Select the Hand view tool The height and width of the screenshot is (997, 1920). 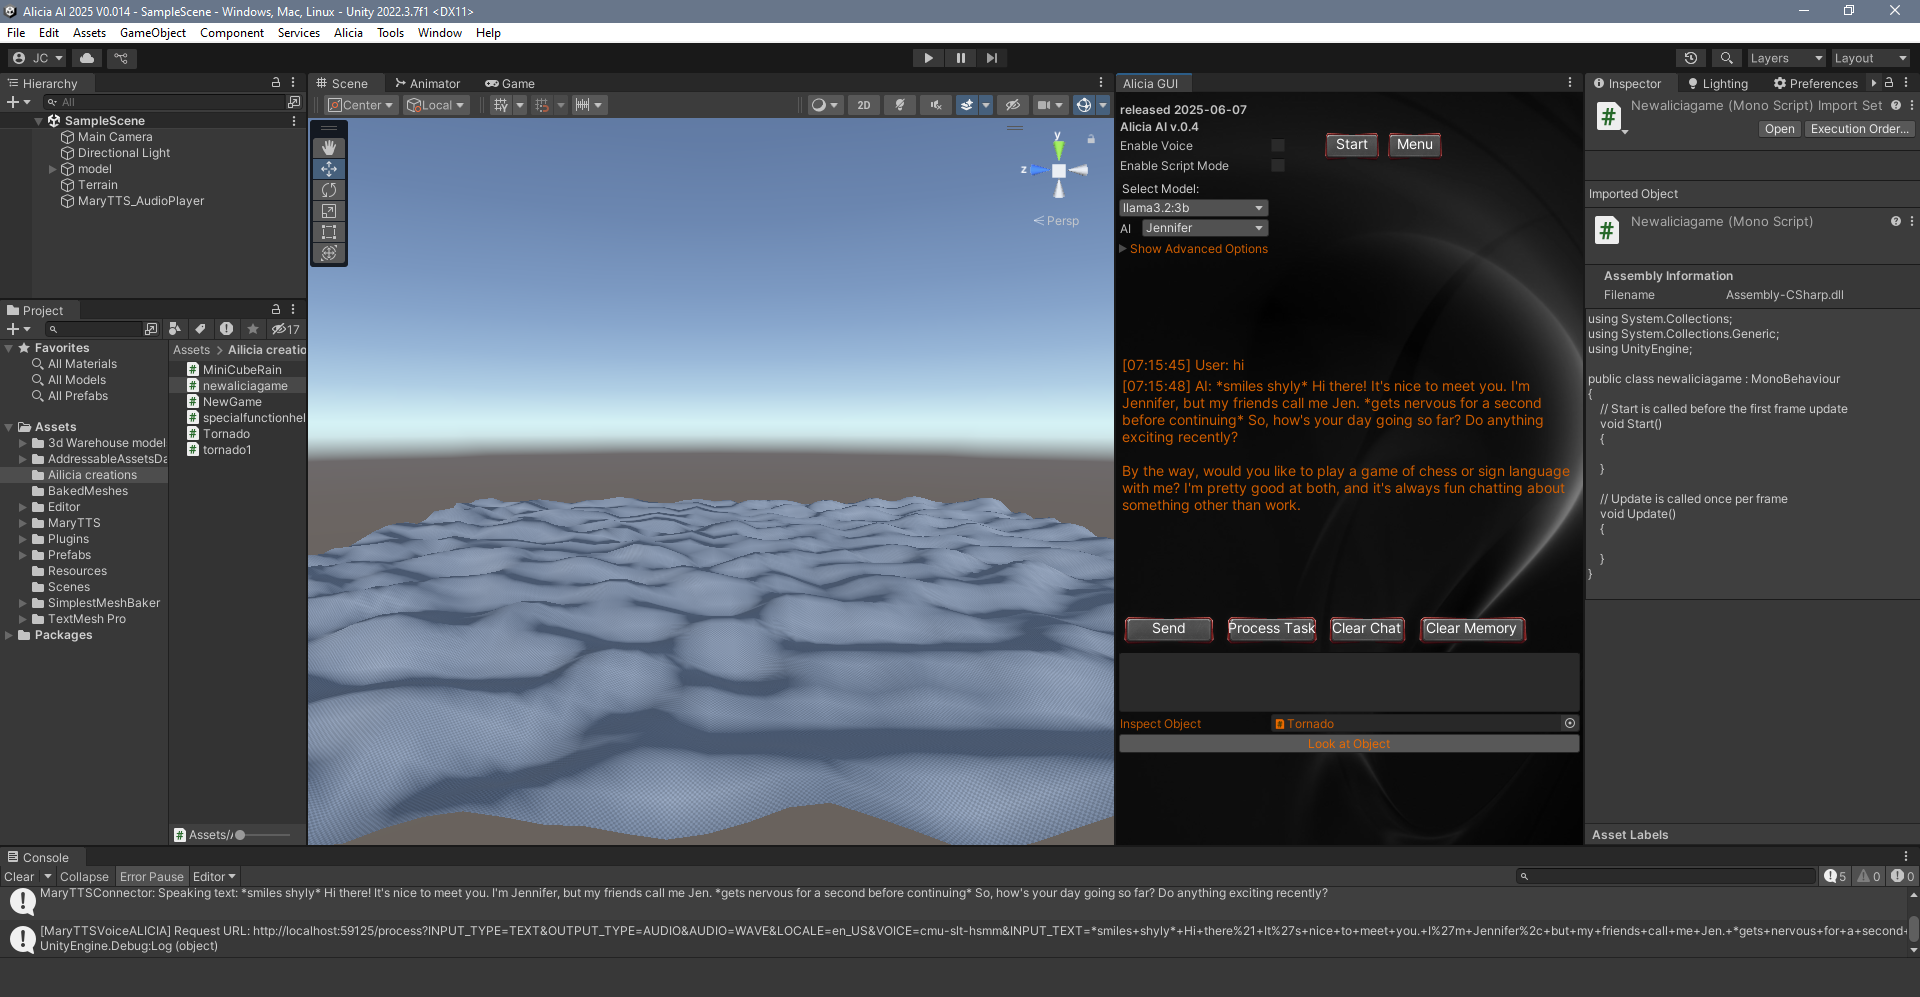click(329, 148)
